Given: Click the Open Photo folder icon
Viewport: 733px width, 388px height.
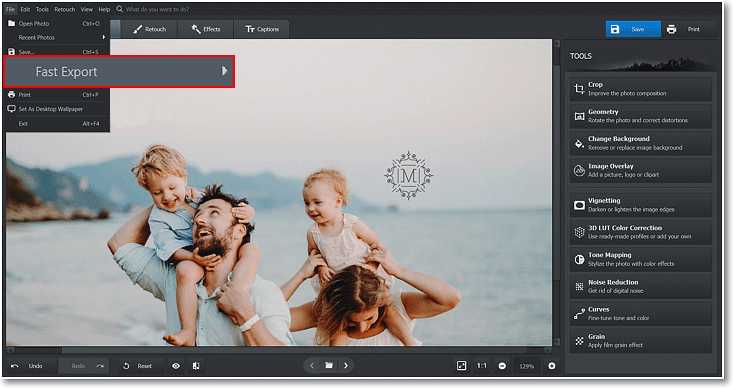Looking at the screenshot, I should tap(11, 23).
